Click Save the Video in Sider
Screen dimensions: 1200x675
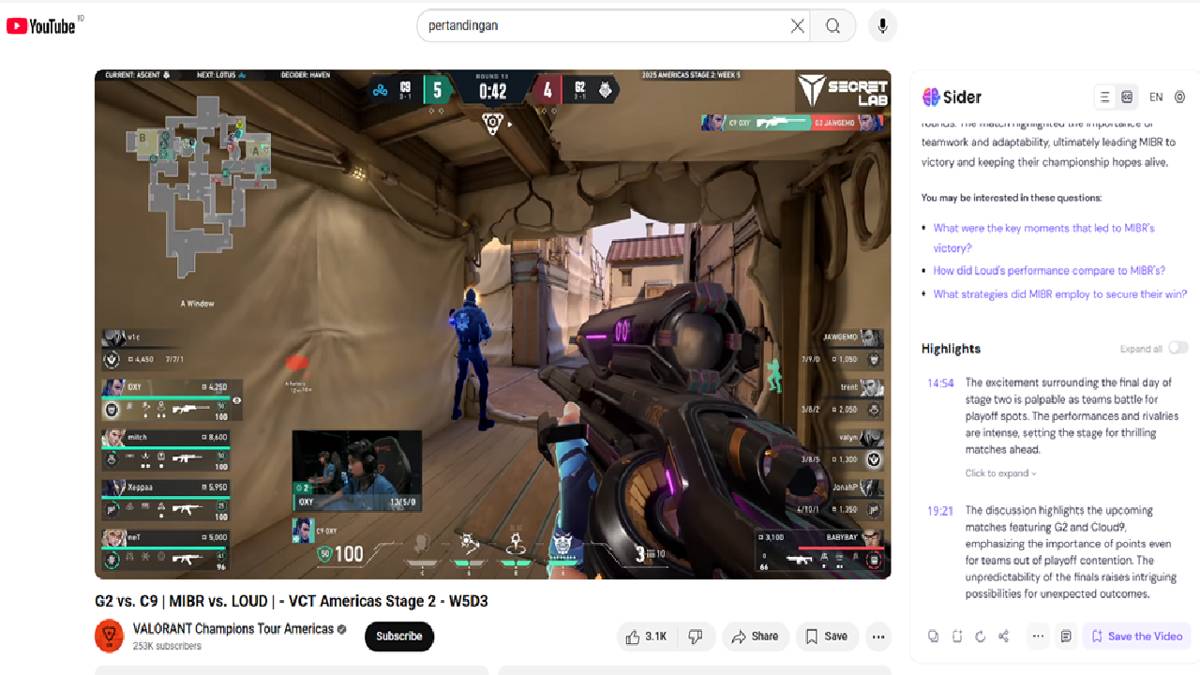coord(1137,636)
